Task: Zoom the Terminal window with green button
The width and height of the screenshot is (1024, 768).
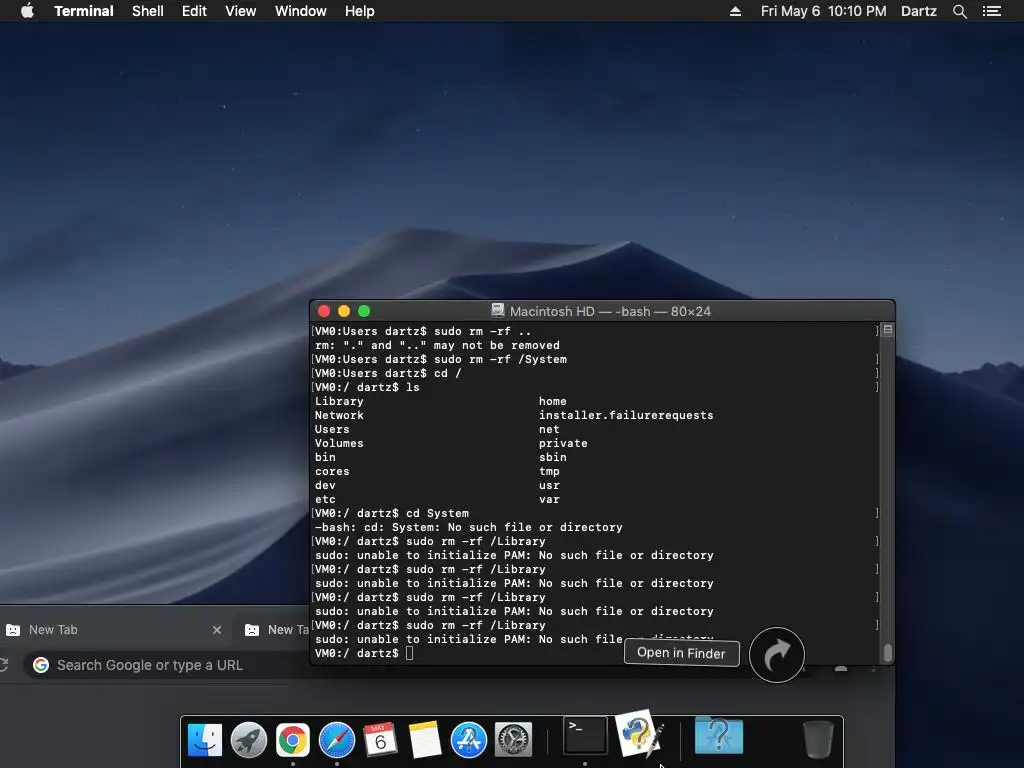Action: tap(364, 311)
